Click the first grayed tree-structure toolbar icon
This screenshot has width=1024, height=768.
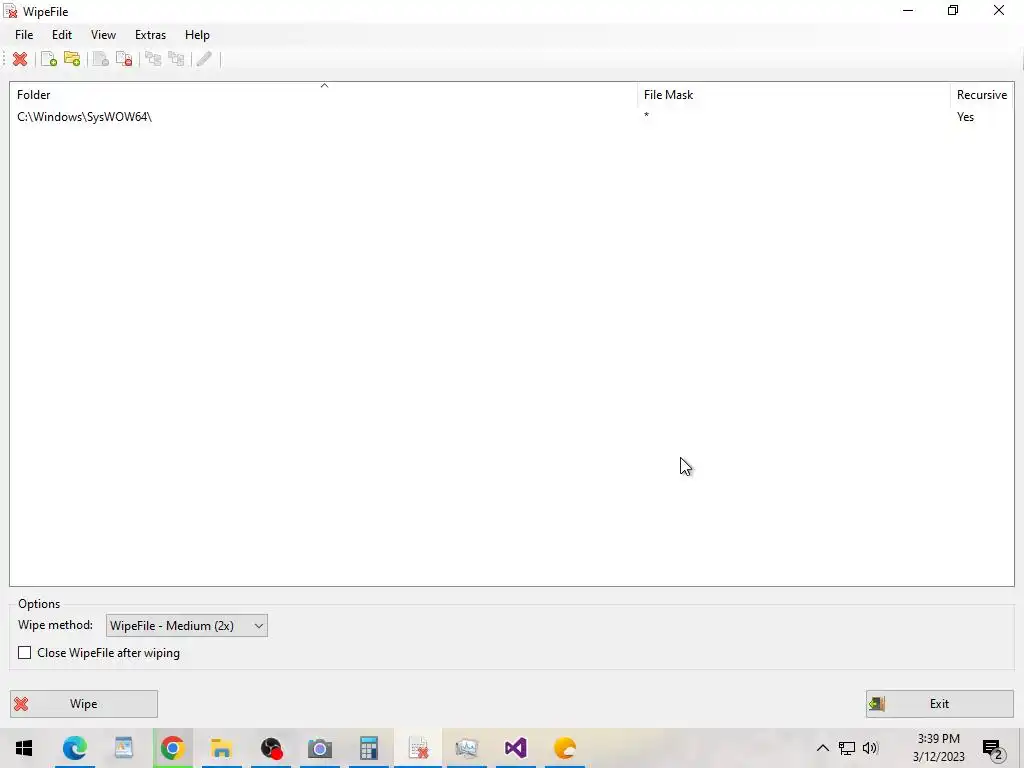[x=153, y=59]
